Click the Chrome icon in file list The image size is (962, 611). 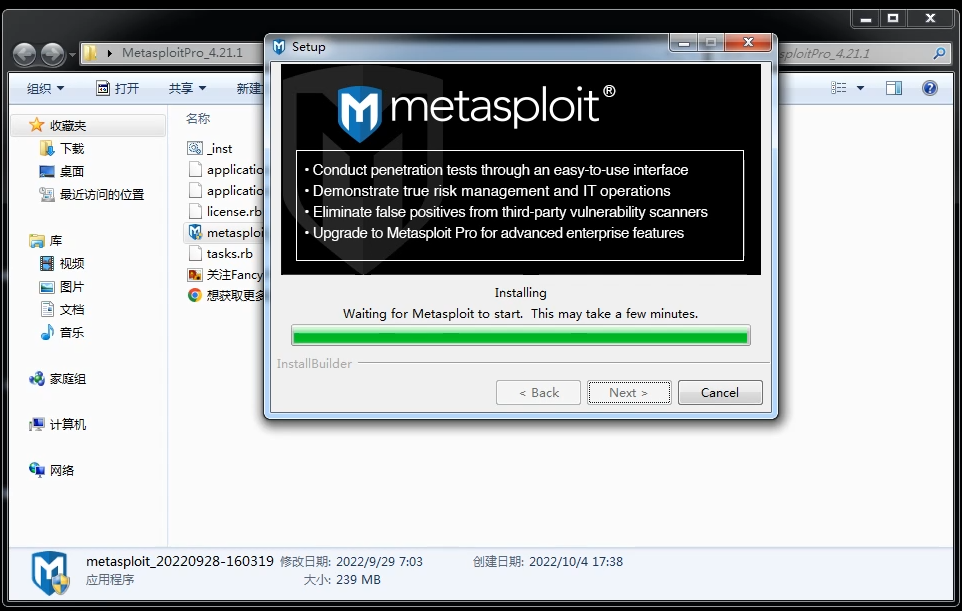click(x=194, y=296)
